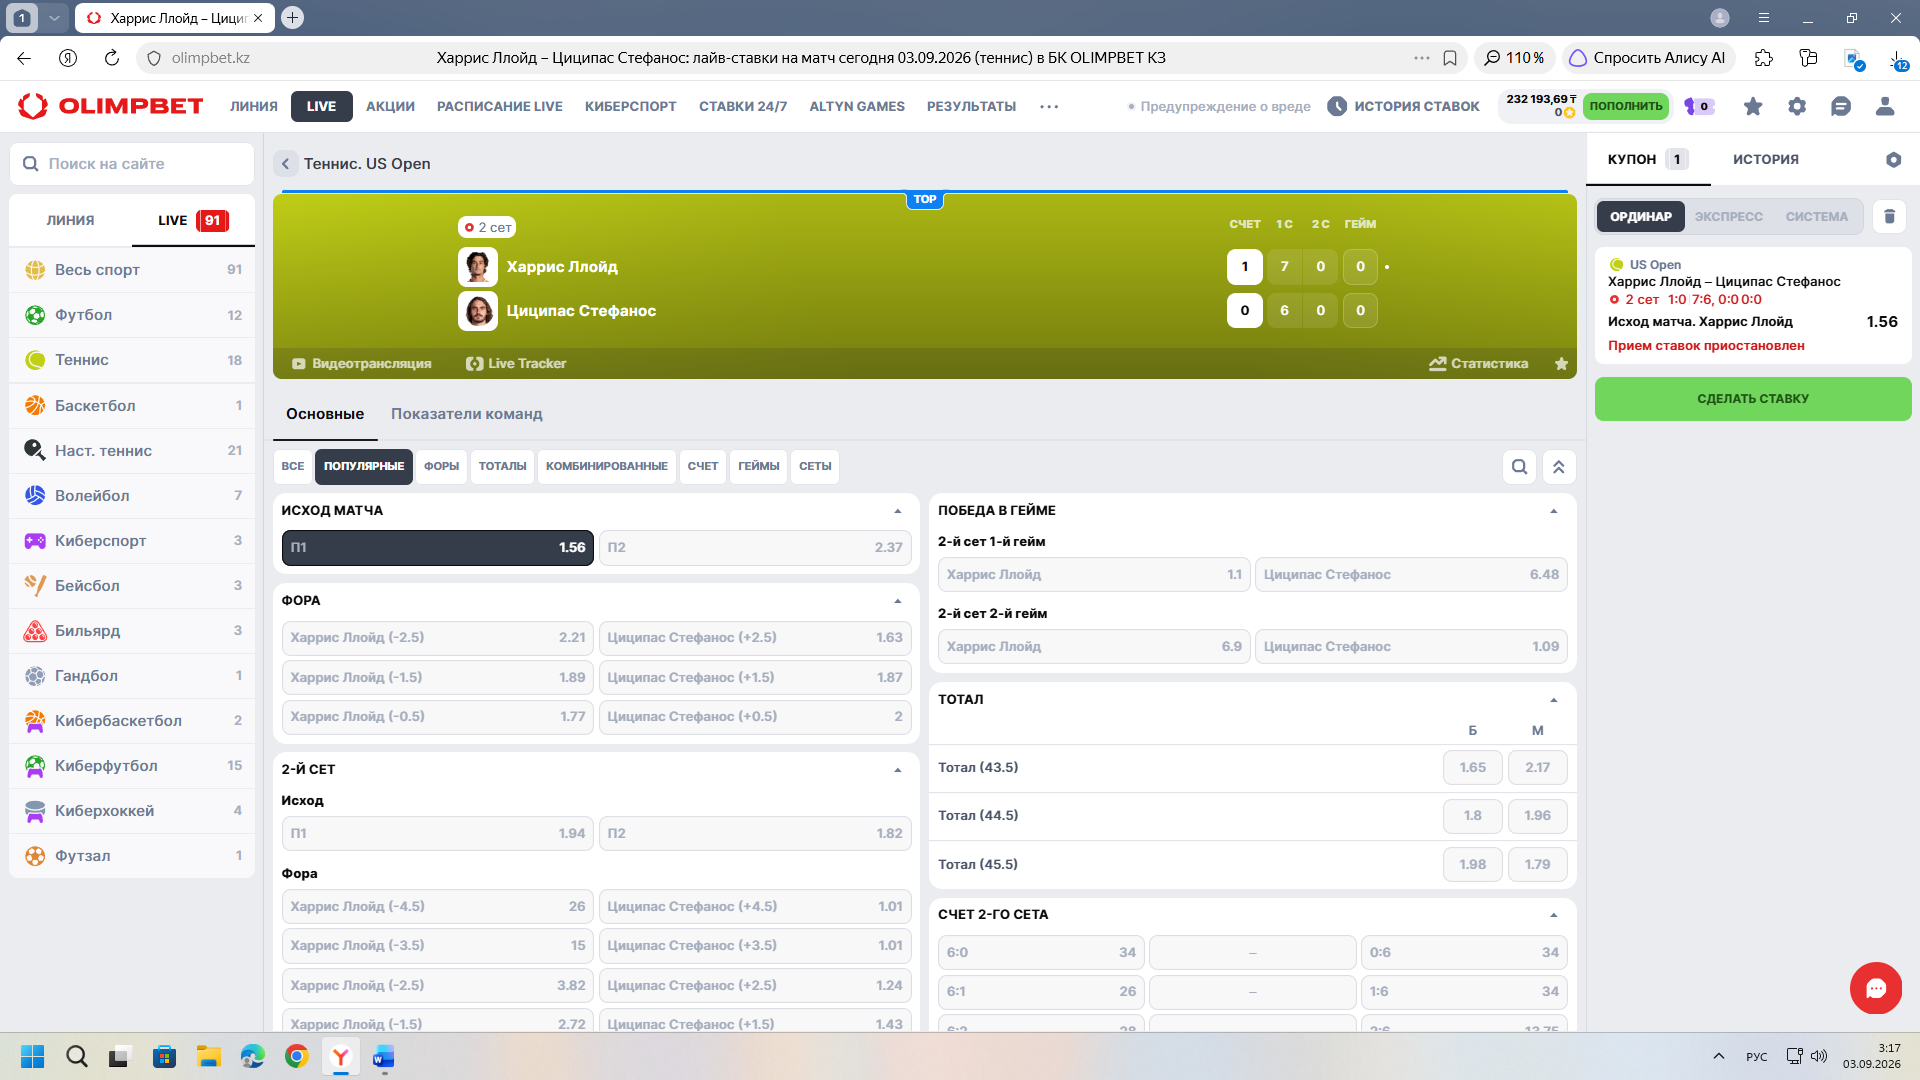1920x1080 pixels.
Task: Select the Billiards balls icon
Action: (35, 631)
